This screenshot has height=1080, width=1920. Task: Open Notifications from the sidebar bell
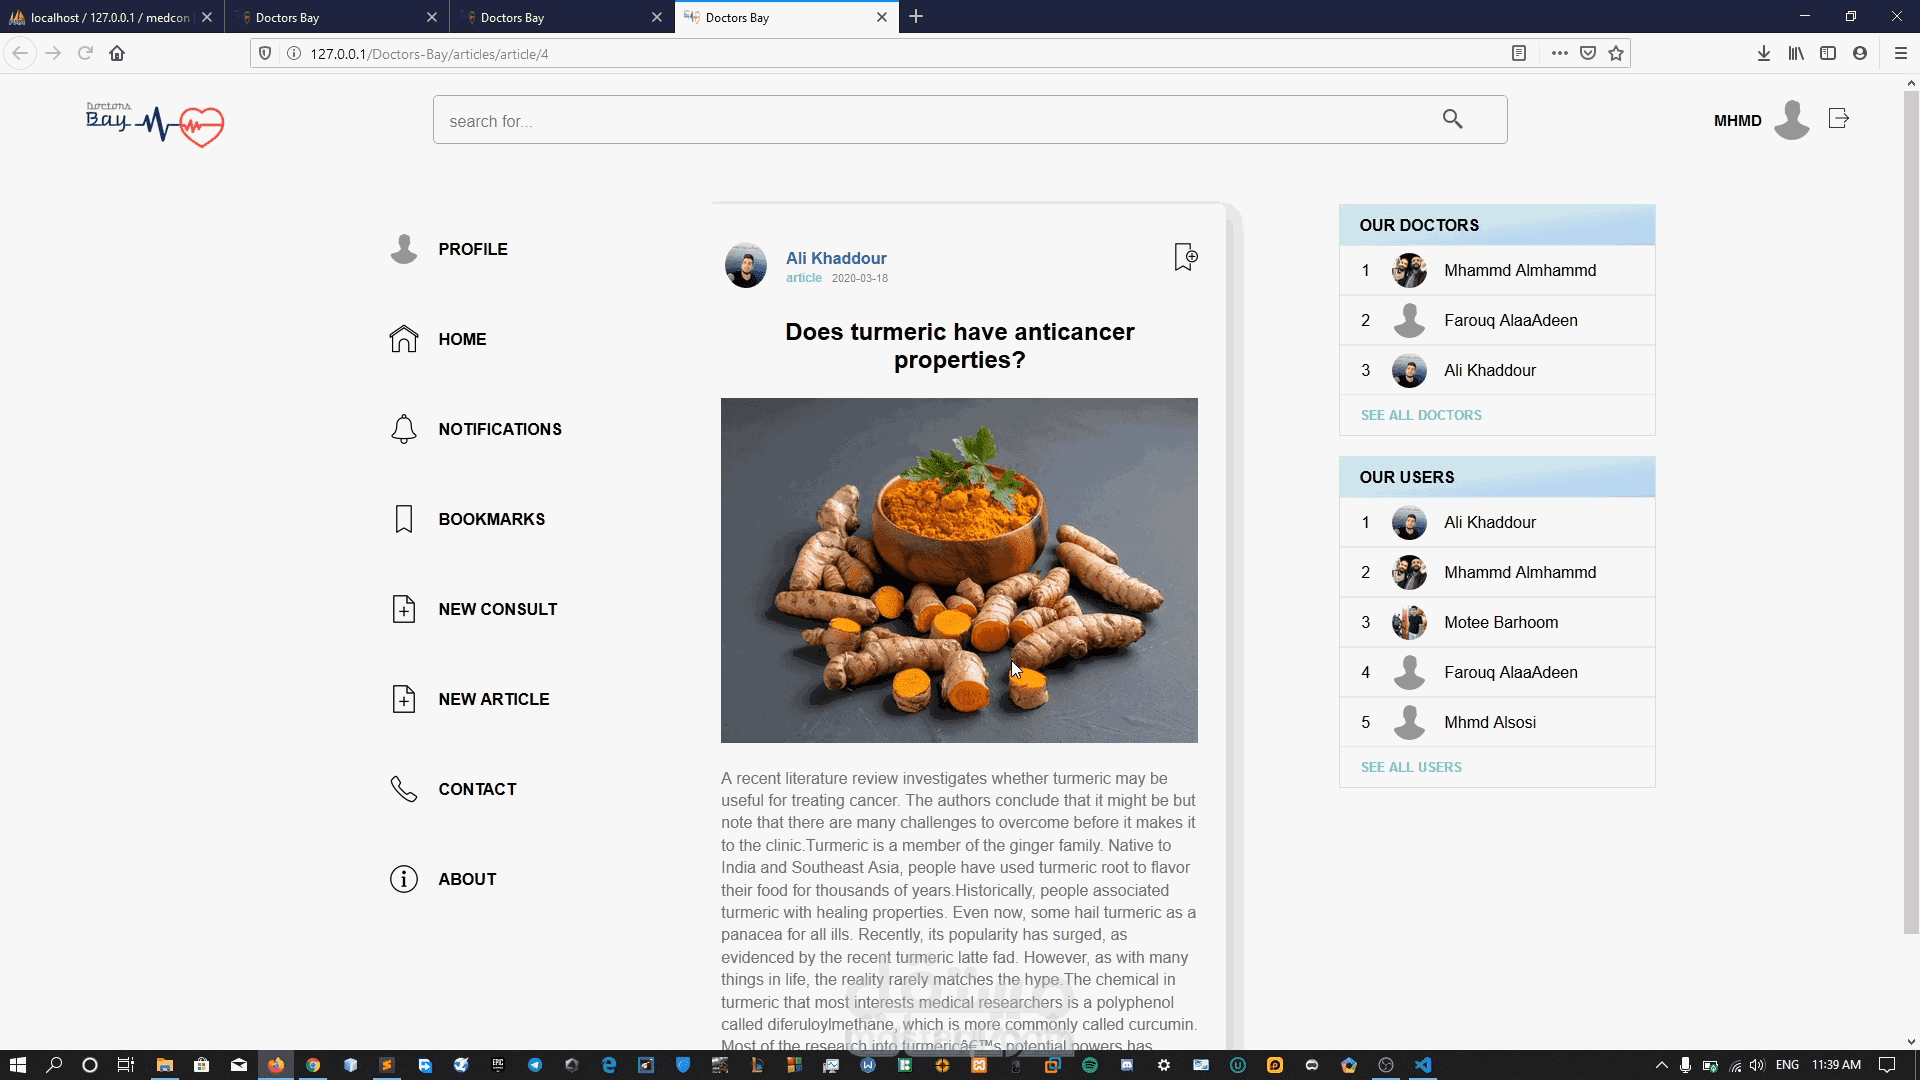pyautogui.click(x=403, y=429)
